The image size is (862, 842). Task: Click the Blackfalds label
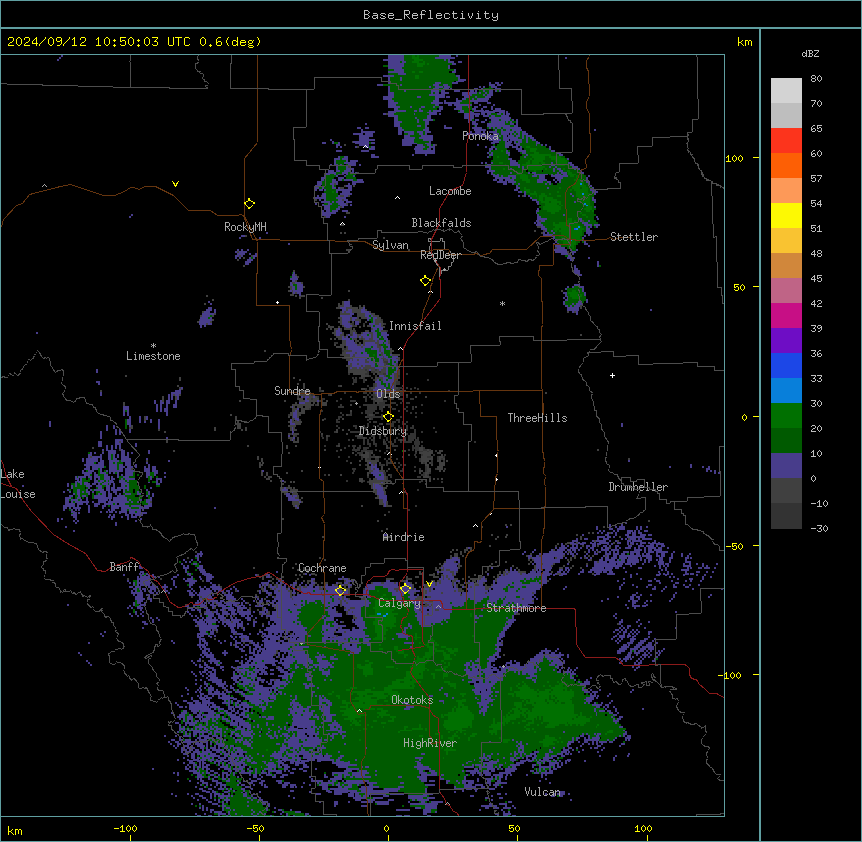point(441,223)
